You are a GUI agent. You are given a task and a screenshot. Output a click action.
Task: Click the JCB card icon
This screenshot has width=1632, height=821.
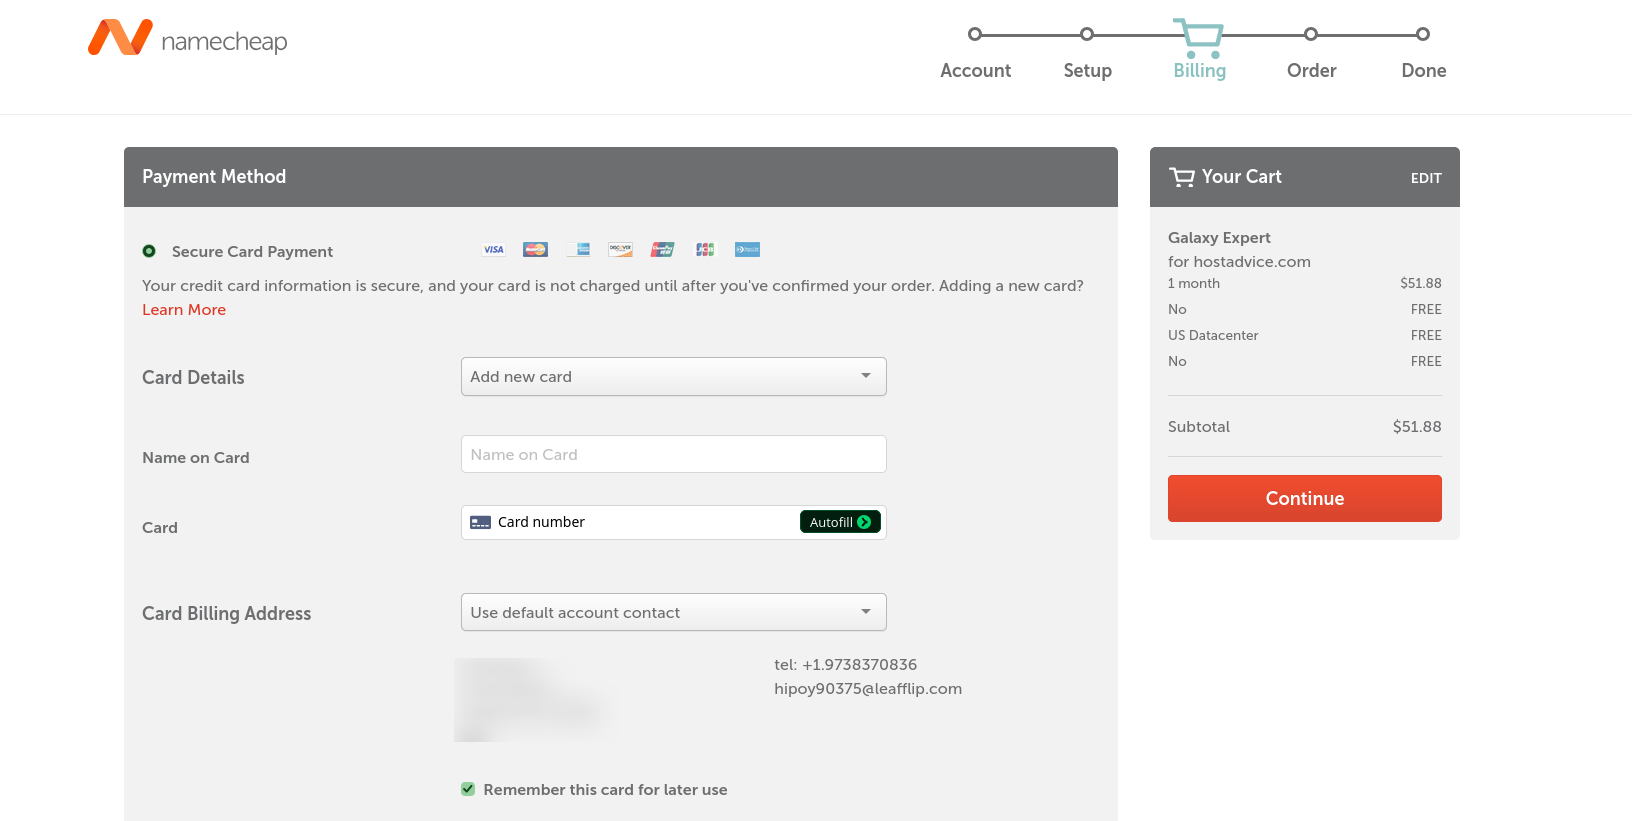705,250
